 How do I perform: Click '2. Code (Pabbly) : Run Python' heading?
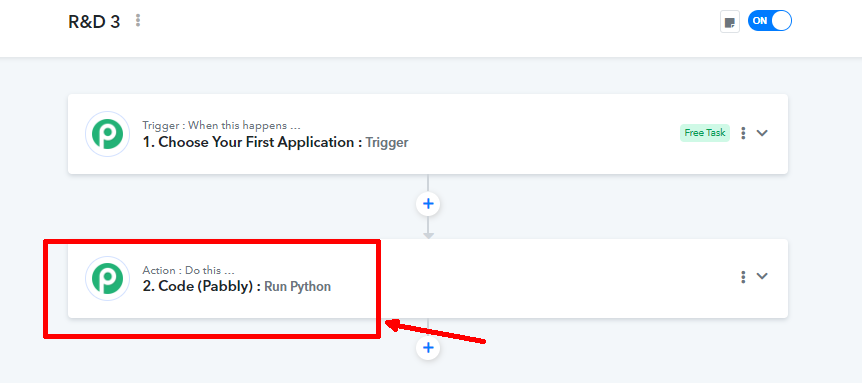pos(236,286)
